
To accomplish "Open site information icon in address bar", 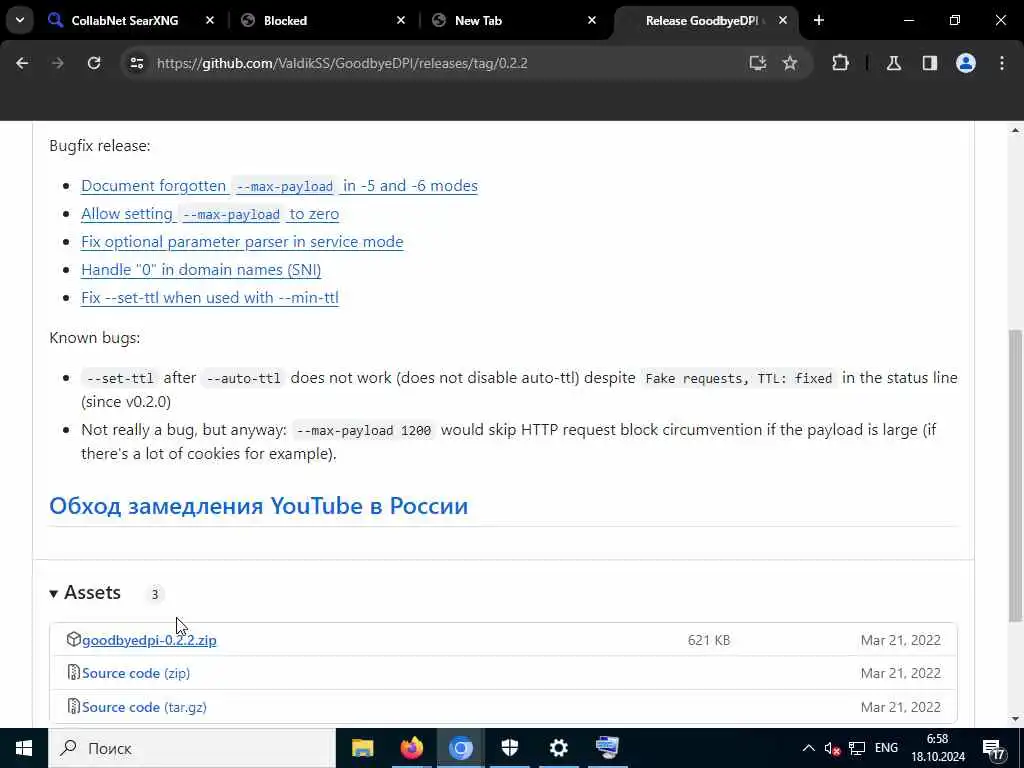I will [x=136, y=63].
